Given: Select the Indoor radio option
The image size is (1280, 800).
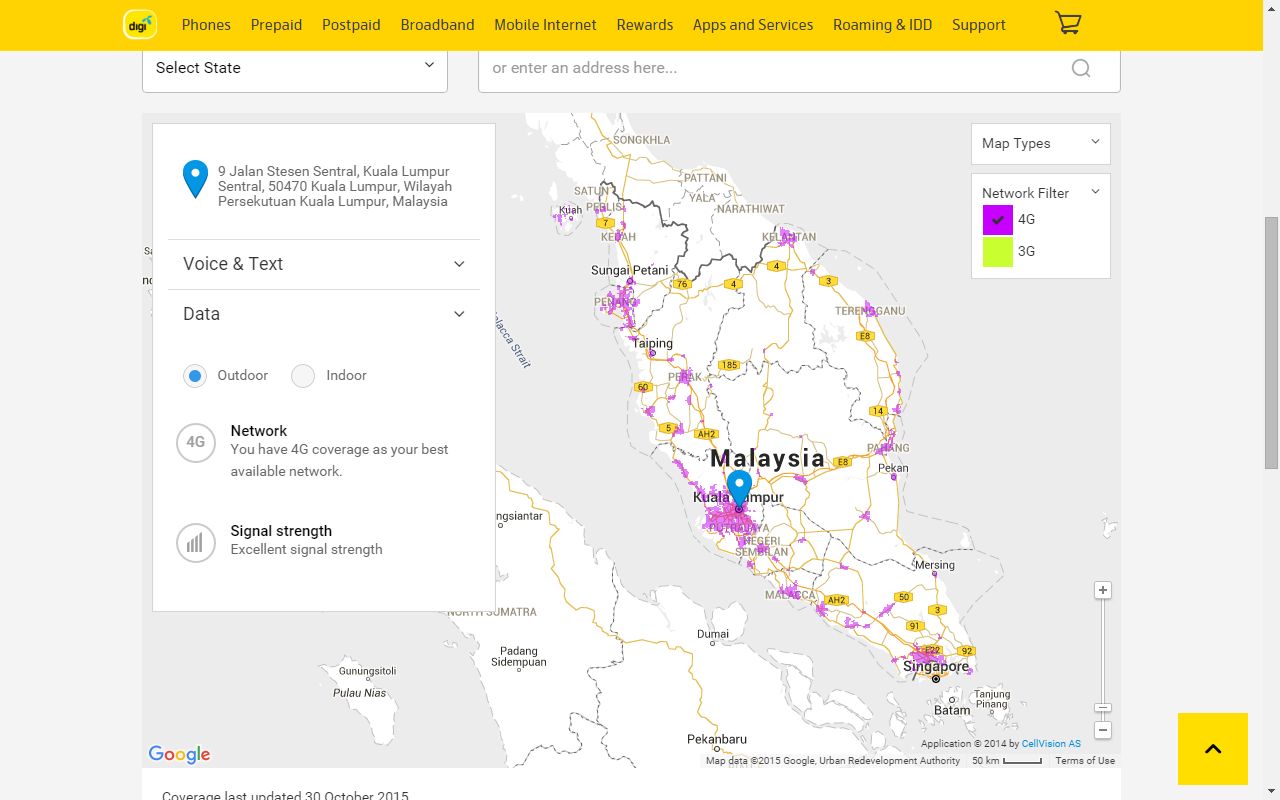Looking at the screenshot, I should [303, 376].
